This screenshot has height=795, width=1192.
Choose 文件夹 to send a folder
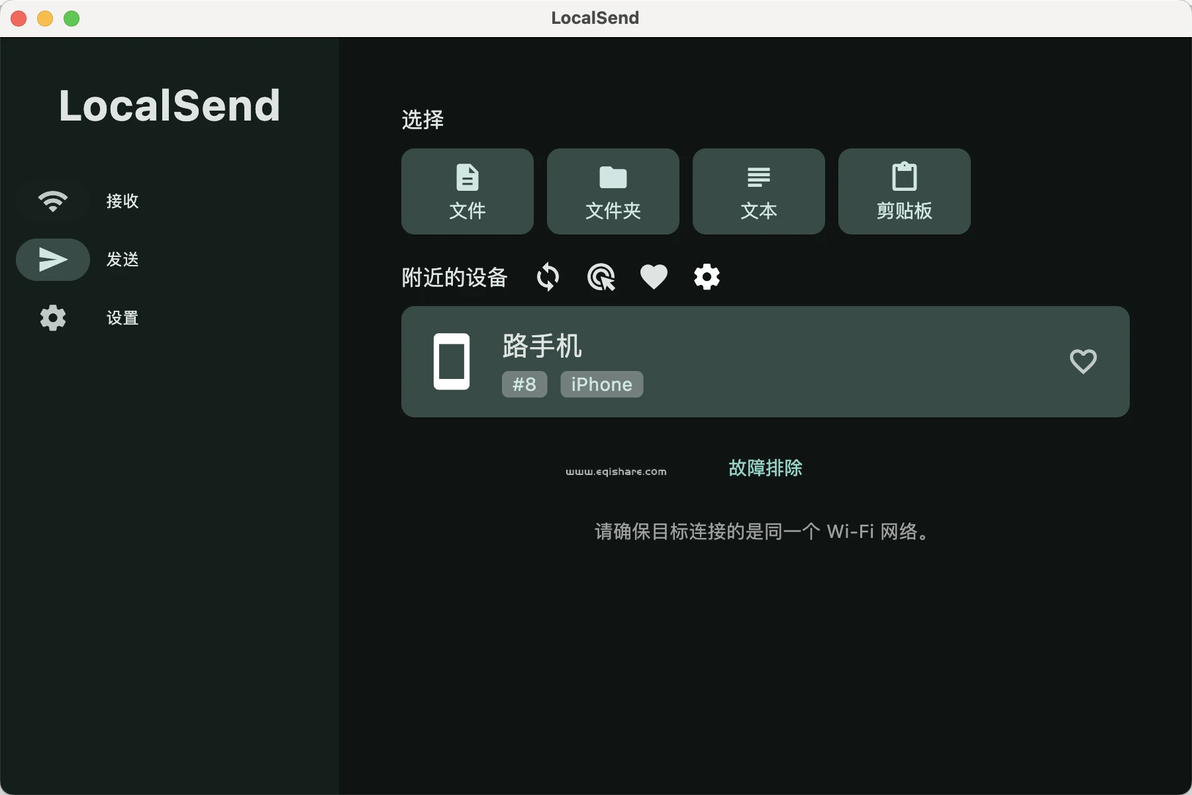click(613, 192)
